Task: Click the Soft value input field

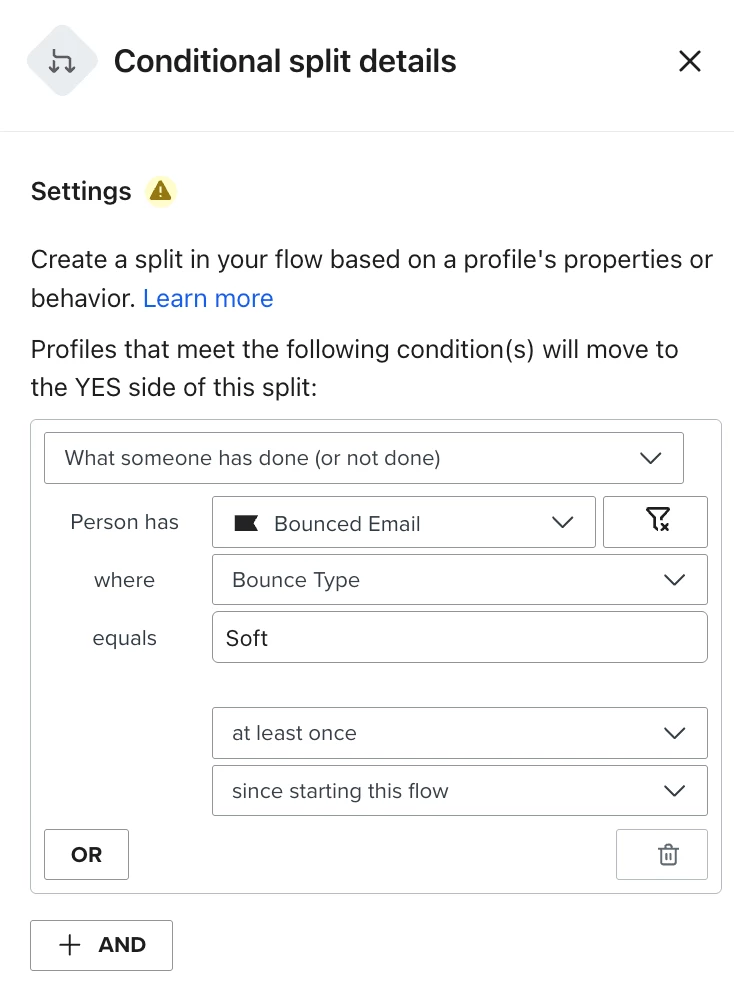Action: [x=460, y=637]
